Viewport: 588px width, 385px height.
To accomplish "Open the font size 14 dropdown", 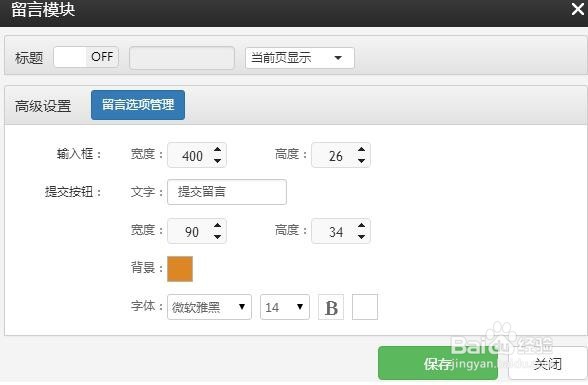I will click(x=285, y=307).
